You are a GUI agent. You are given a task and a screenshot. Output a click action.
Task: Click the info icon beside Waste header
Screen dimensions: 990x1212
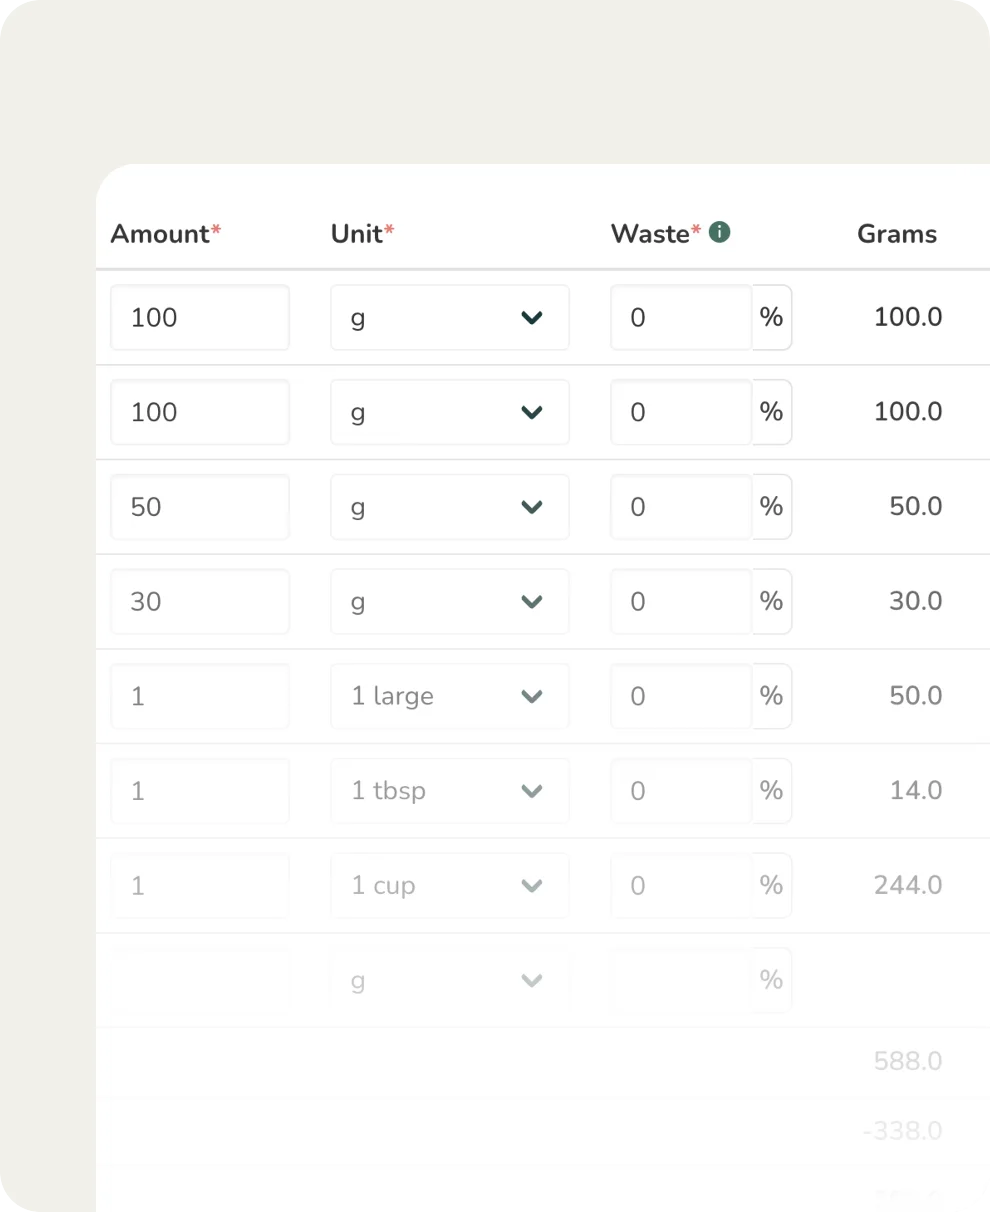click(719, 232)
